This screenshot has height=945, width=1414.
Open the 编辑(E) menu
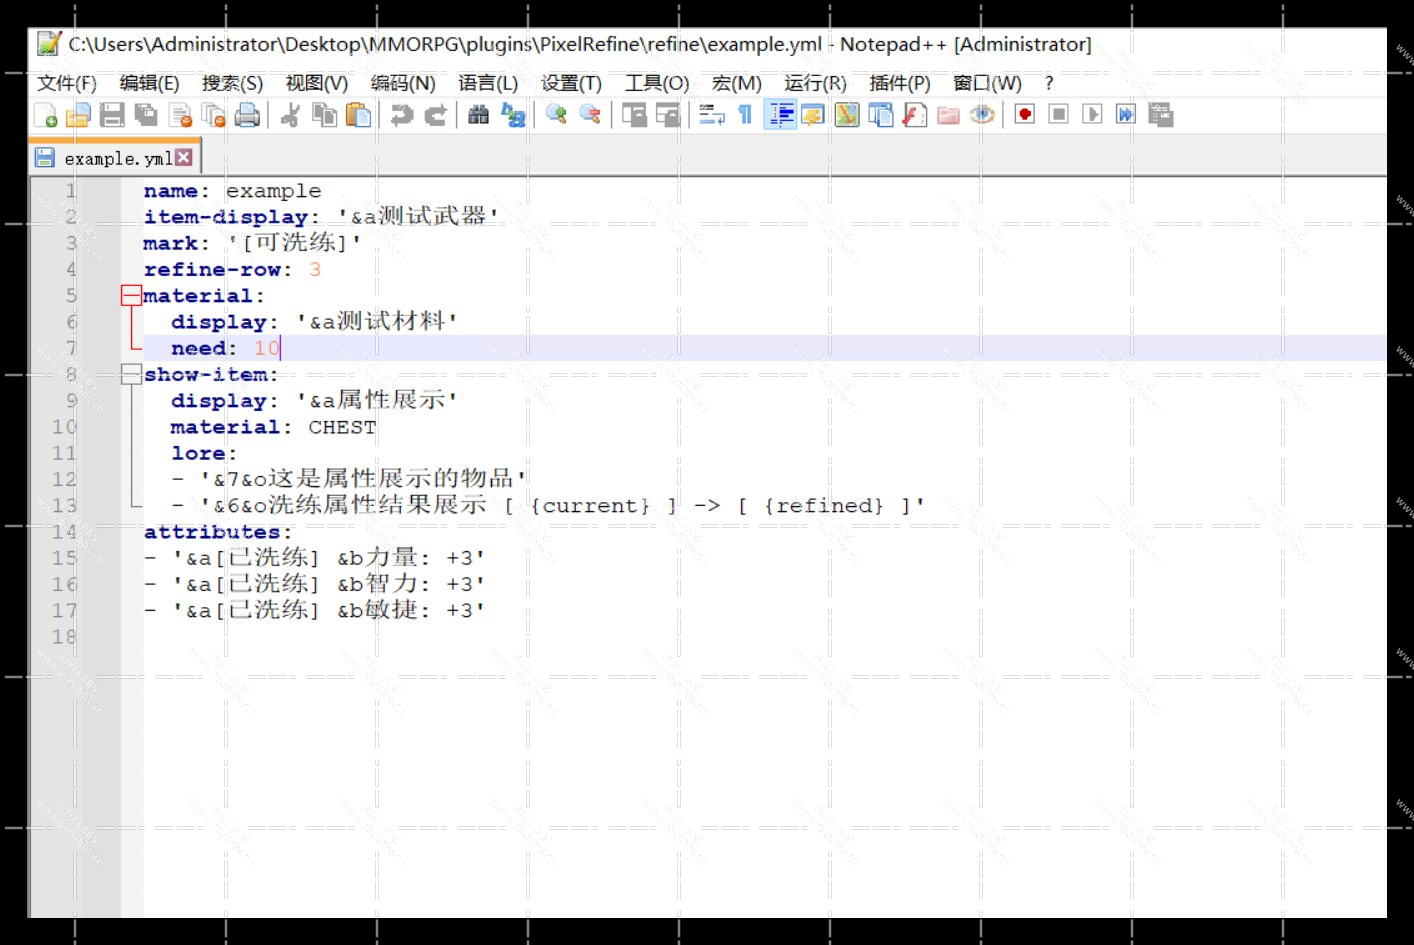click(x=149, y=84)
